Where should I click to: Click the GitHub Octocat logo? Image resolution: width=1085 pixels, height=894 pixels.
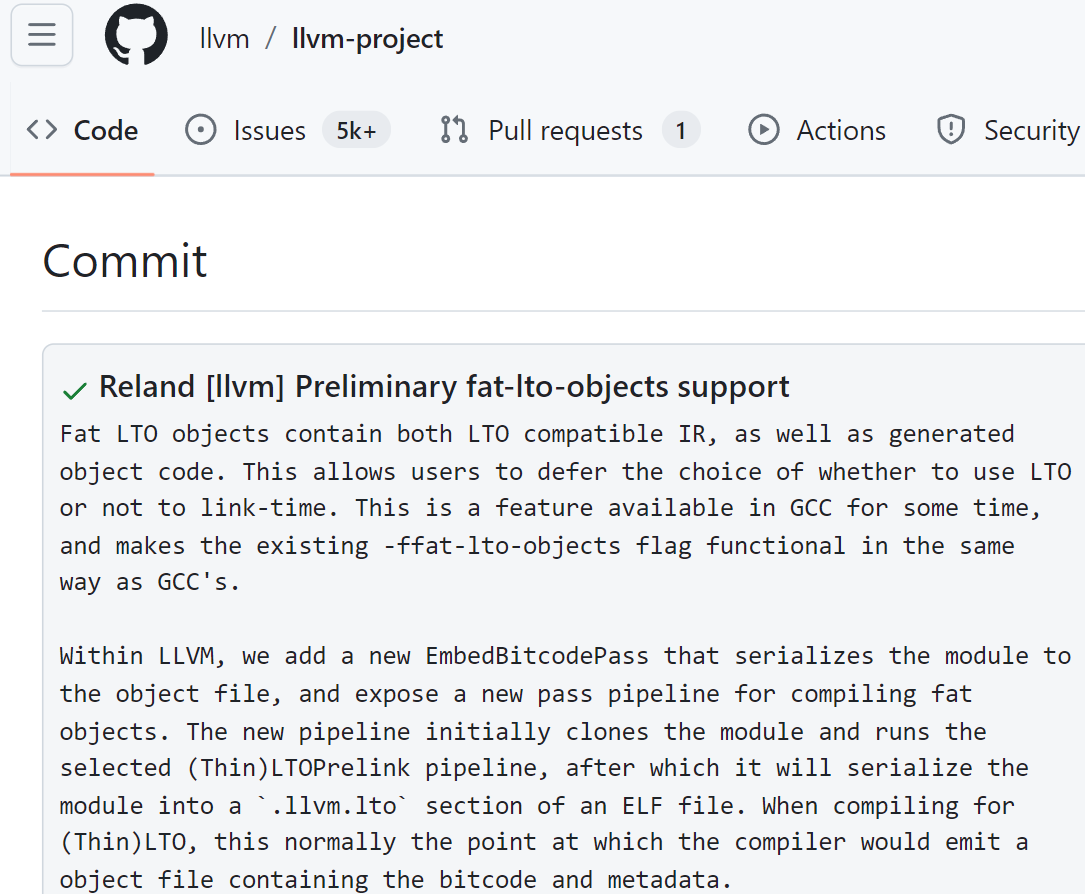[x=136, y=35]
